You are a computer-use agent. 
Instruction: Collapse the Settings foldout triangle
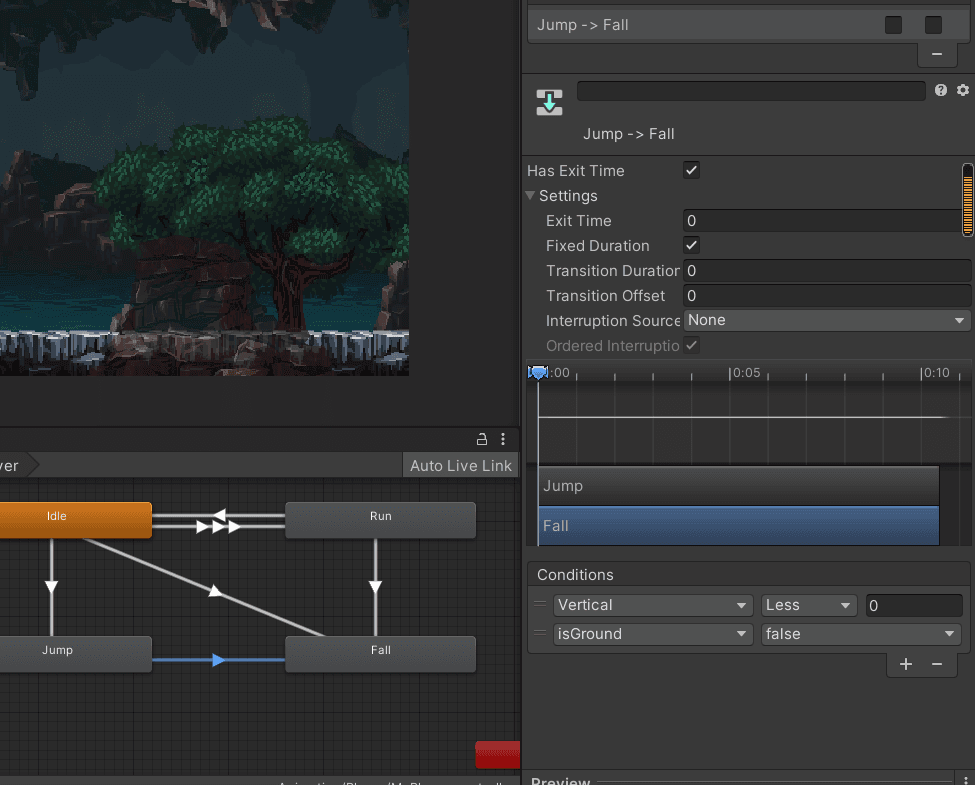(530, 195)
